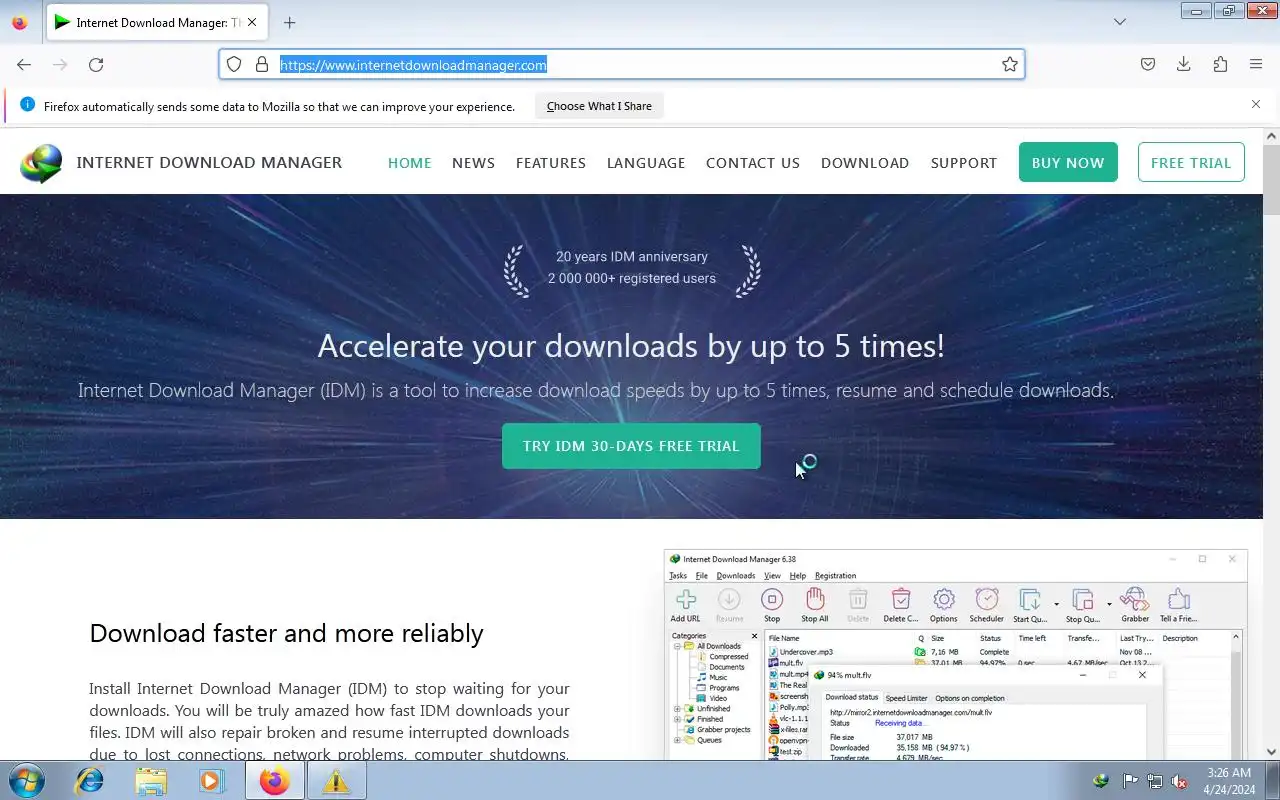
Task: Go back using the browser back arrow
Action: (24, 64)
